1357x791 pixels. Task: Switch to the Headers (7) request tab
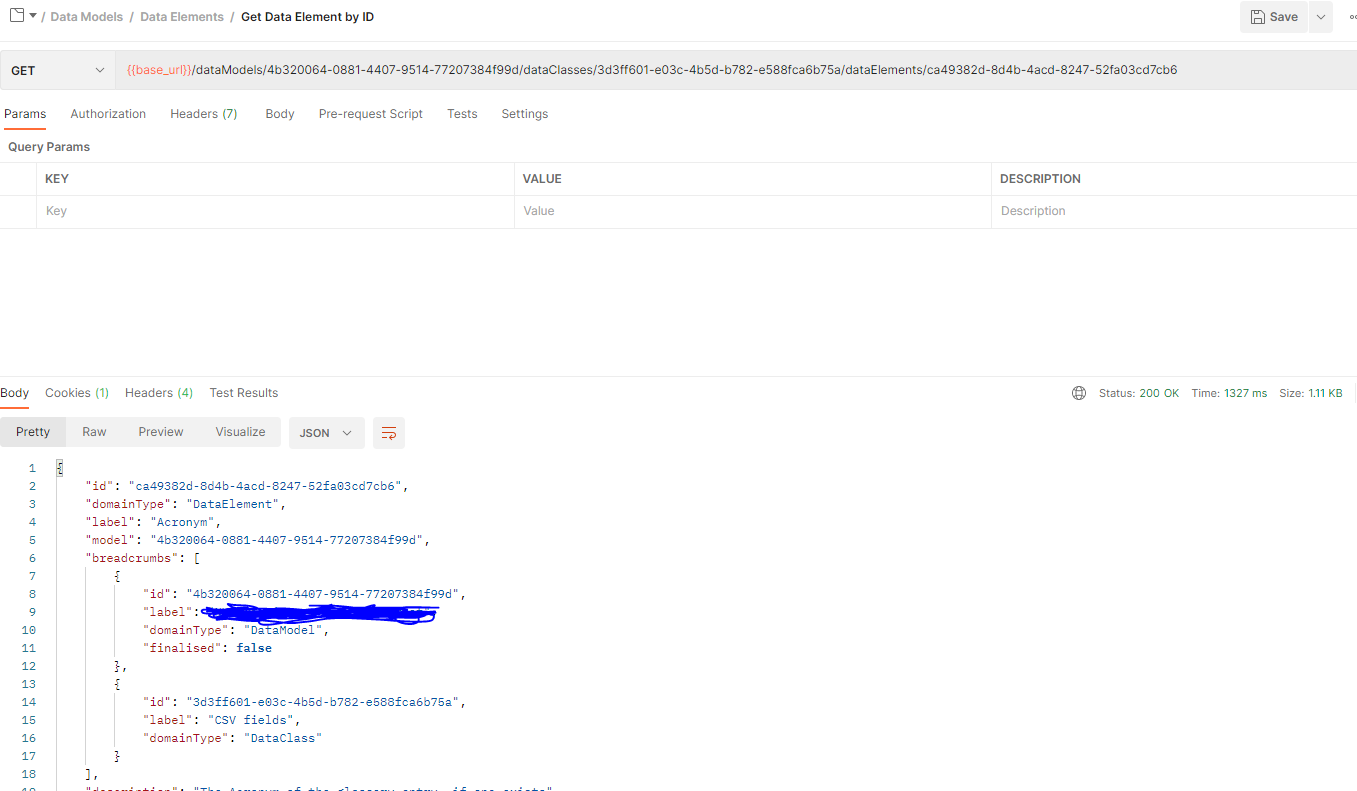click(x=203, y=113)
